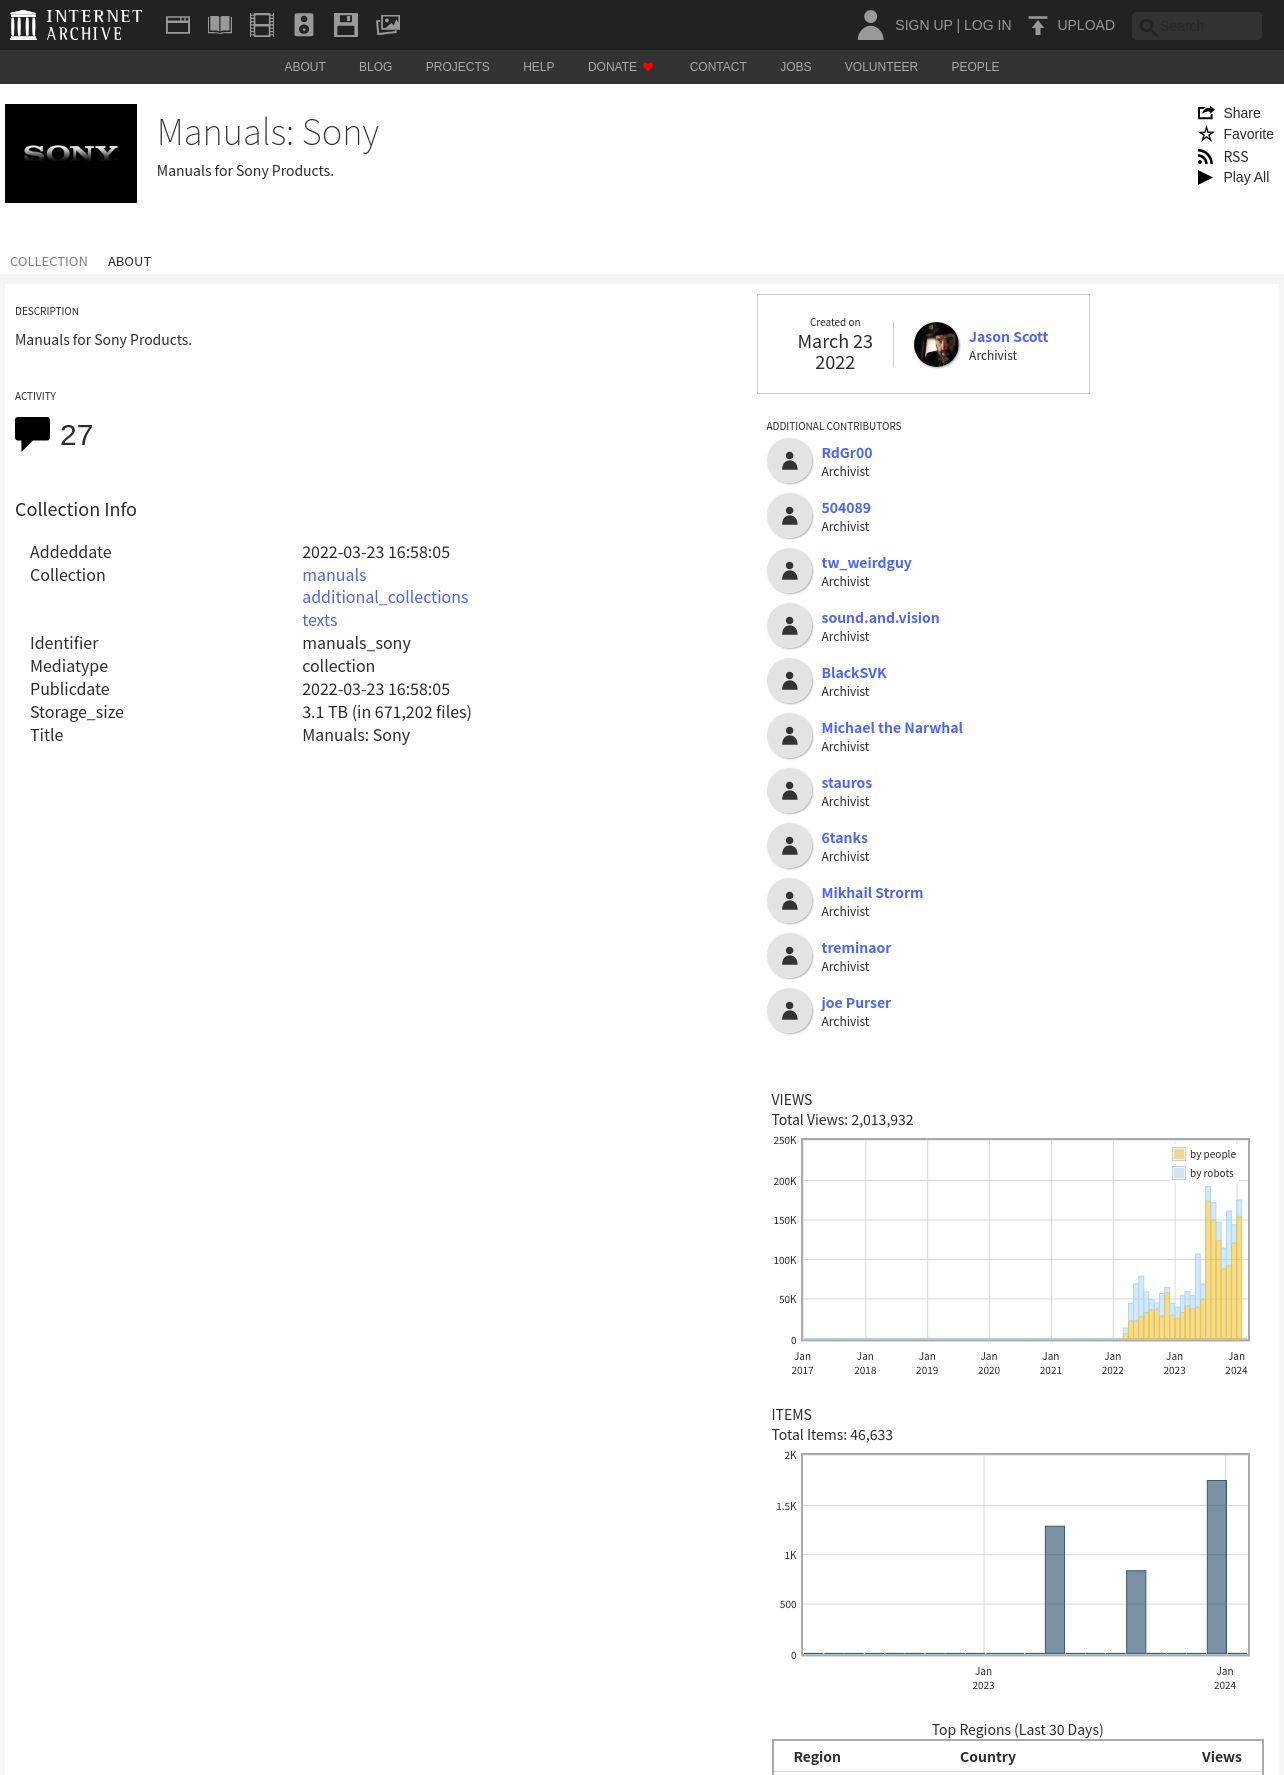Open the HELP nav item
The width and height of the screenshot is (1284, 1775).
(x=538, y=67)
